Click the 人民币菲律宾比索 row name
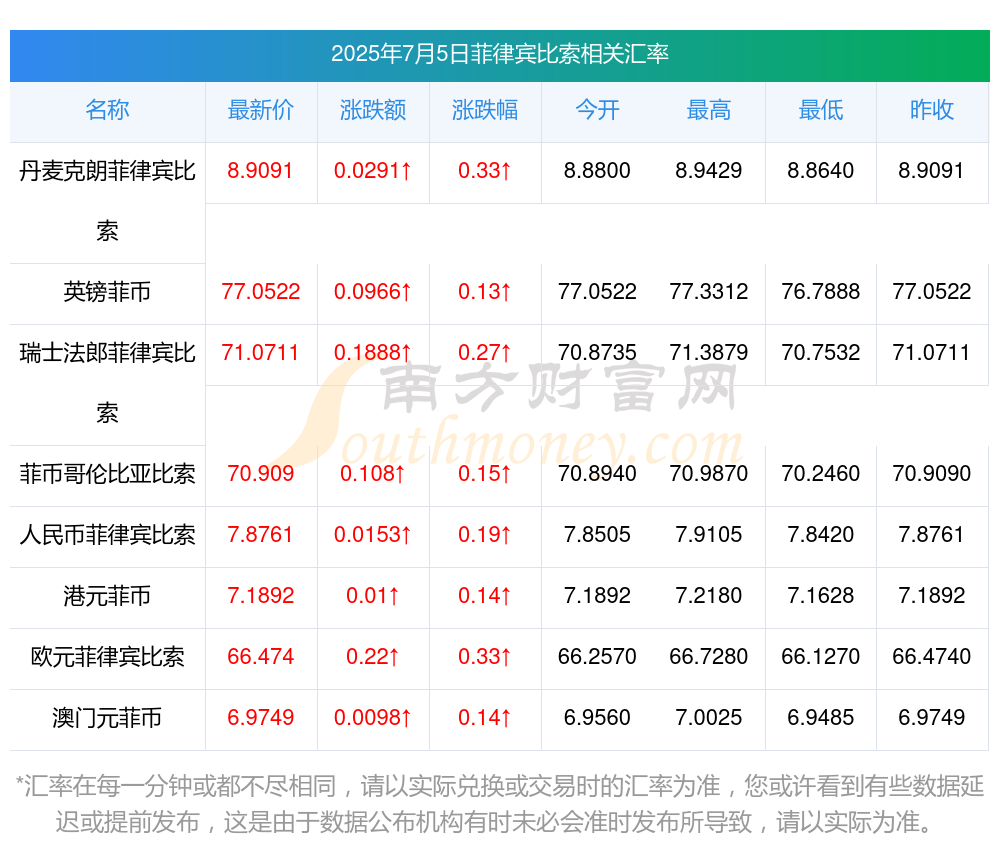This screenshot has width=1000, height=853. 107,534
